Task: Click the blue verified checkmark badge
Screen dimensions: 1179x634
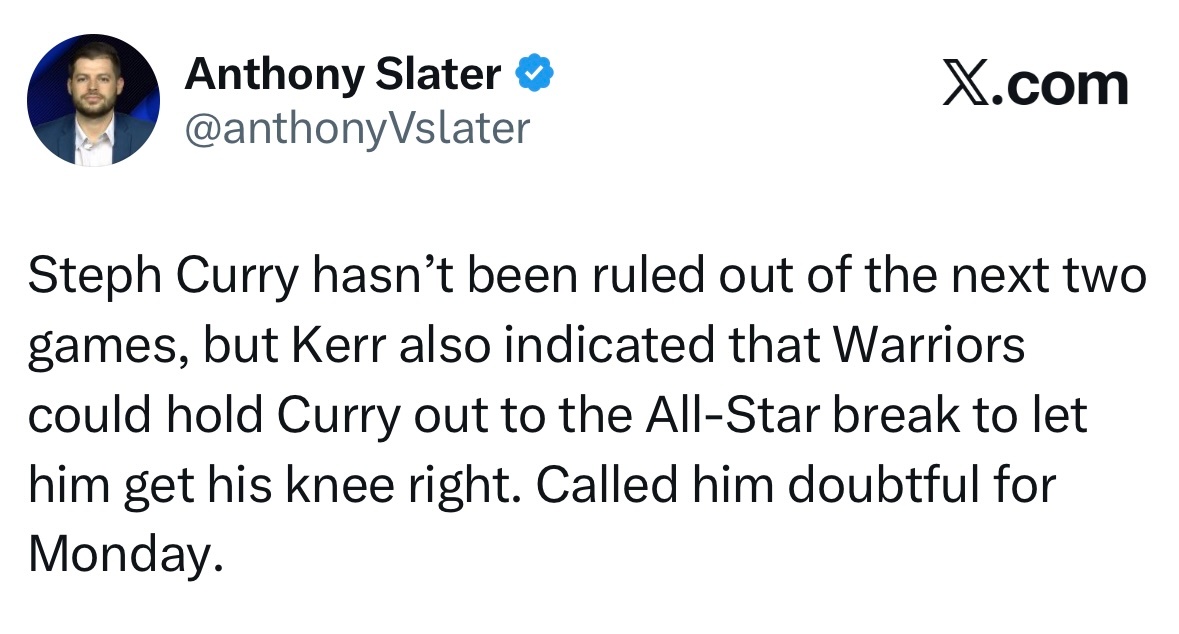Action: [534, 73]
